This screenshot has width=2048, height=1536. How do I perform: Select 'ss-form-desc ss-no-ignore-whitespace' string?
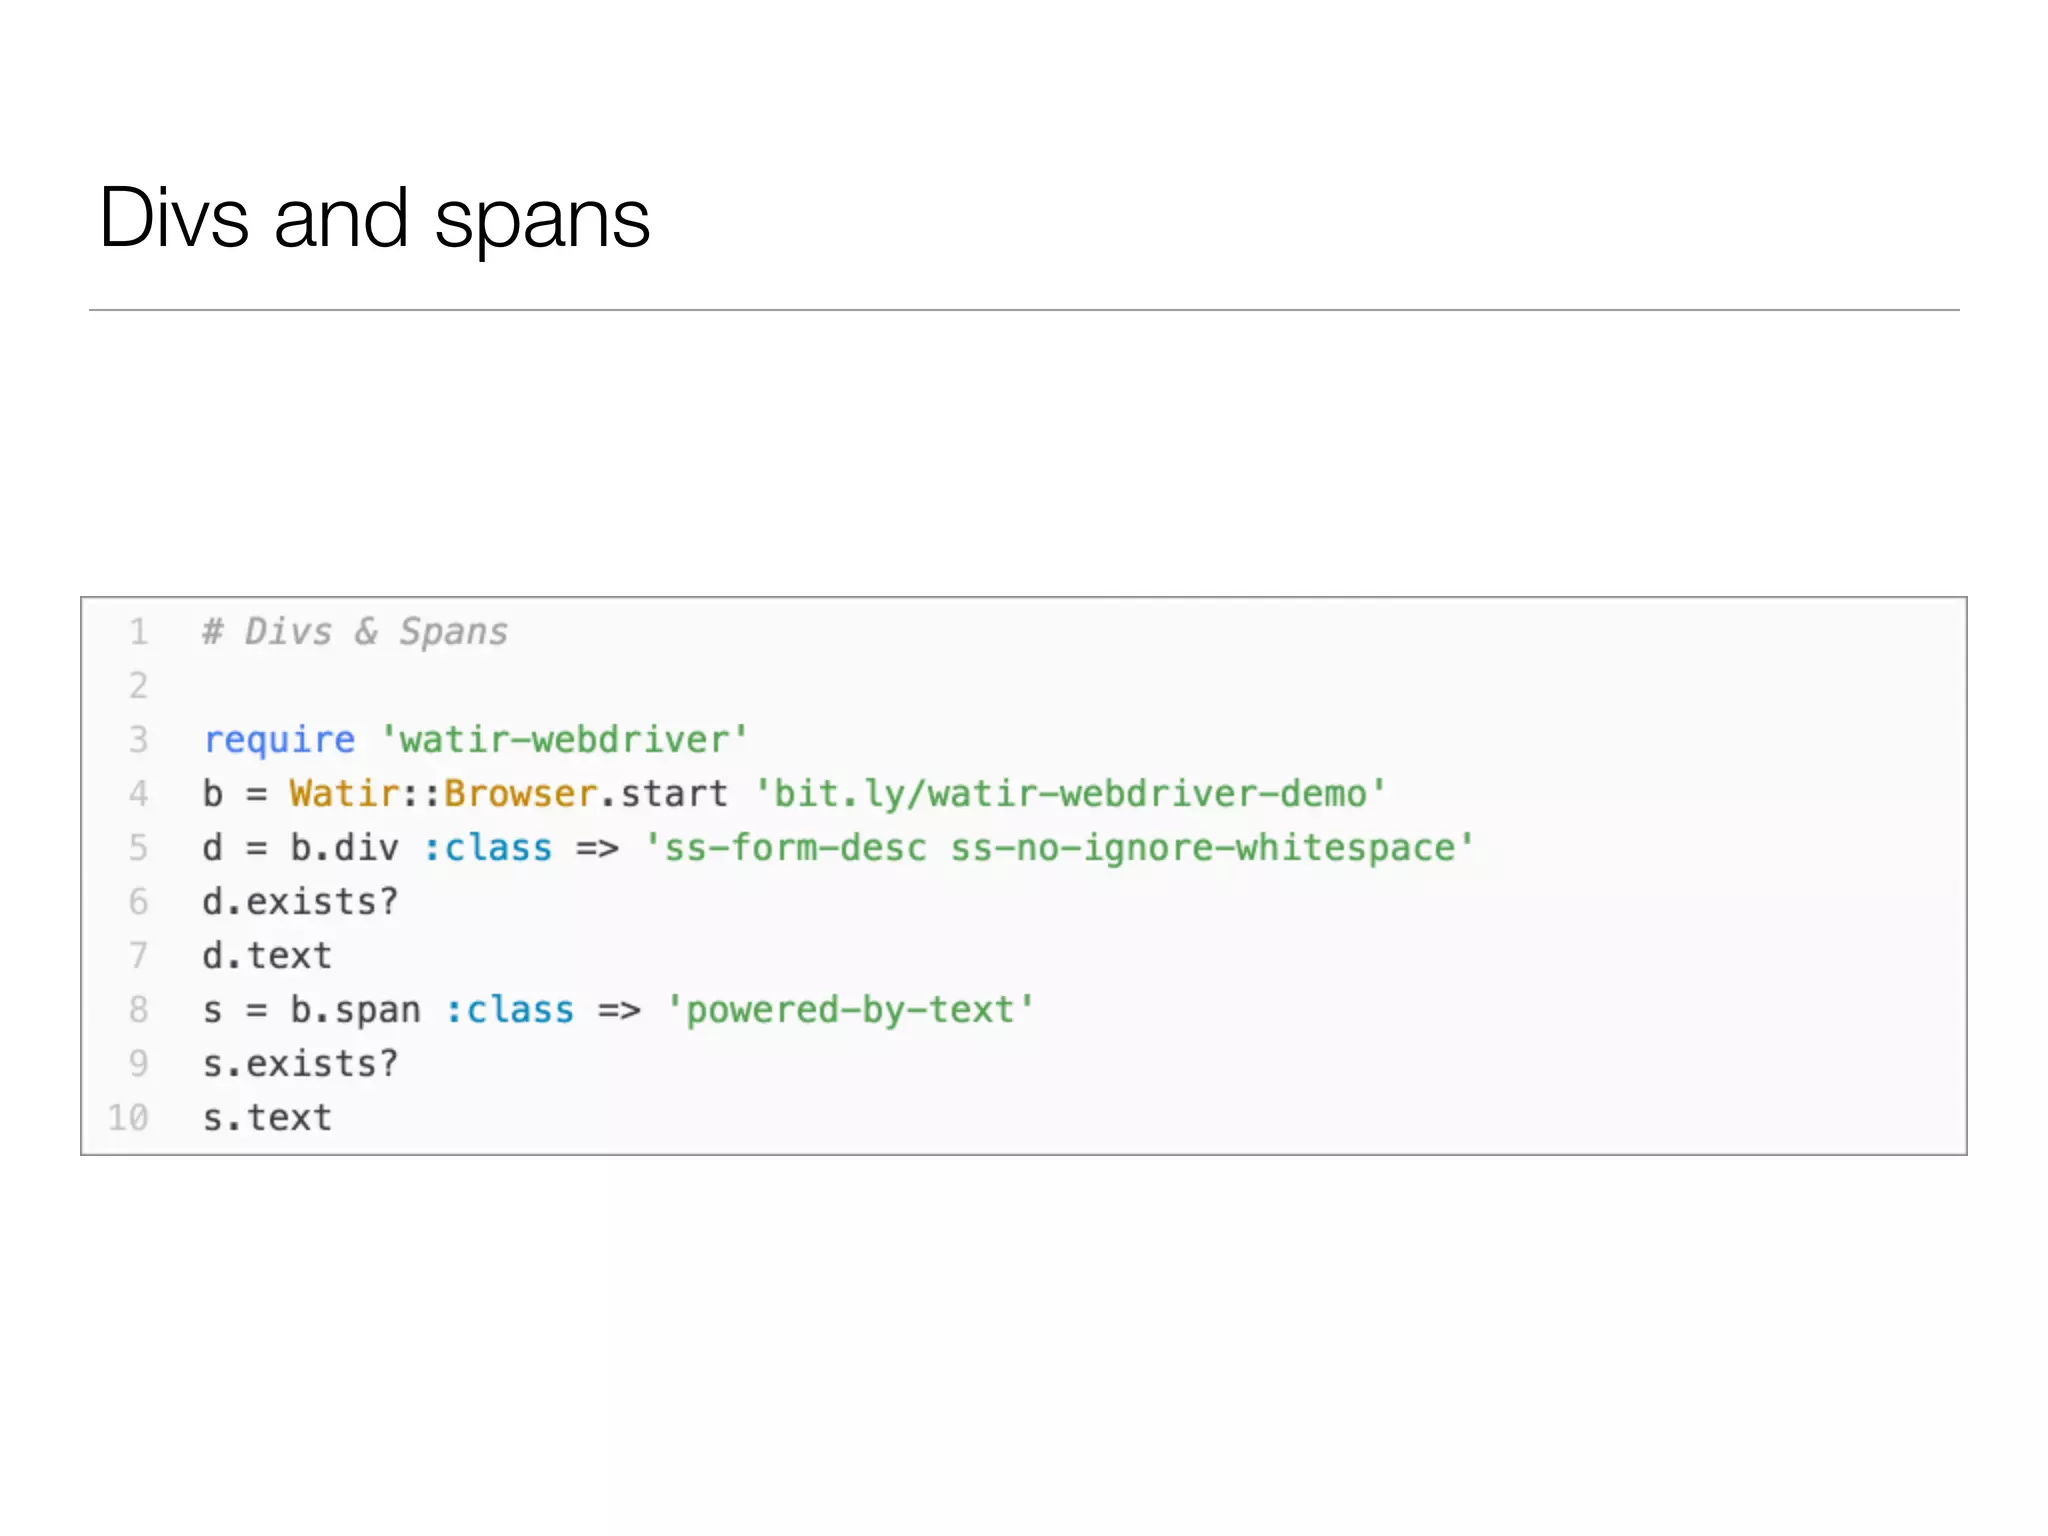tap(1059, 848)
